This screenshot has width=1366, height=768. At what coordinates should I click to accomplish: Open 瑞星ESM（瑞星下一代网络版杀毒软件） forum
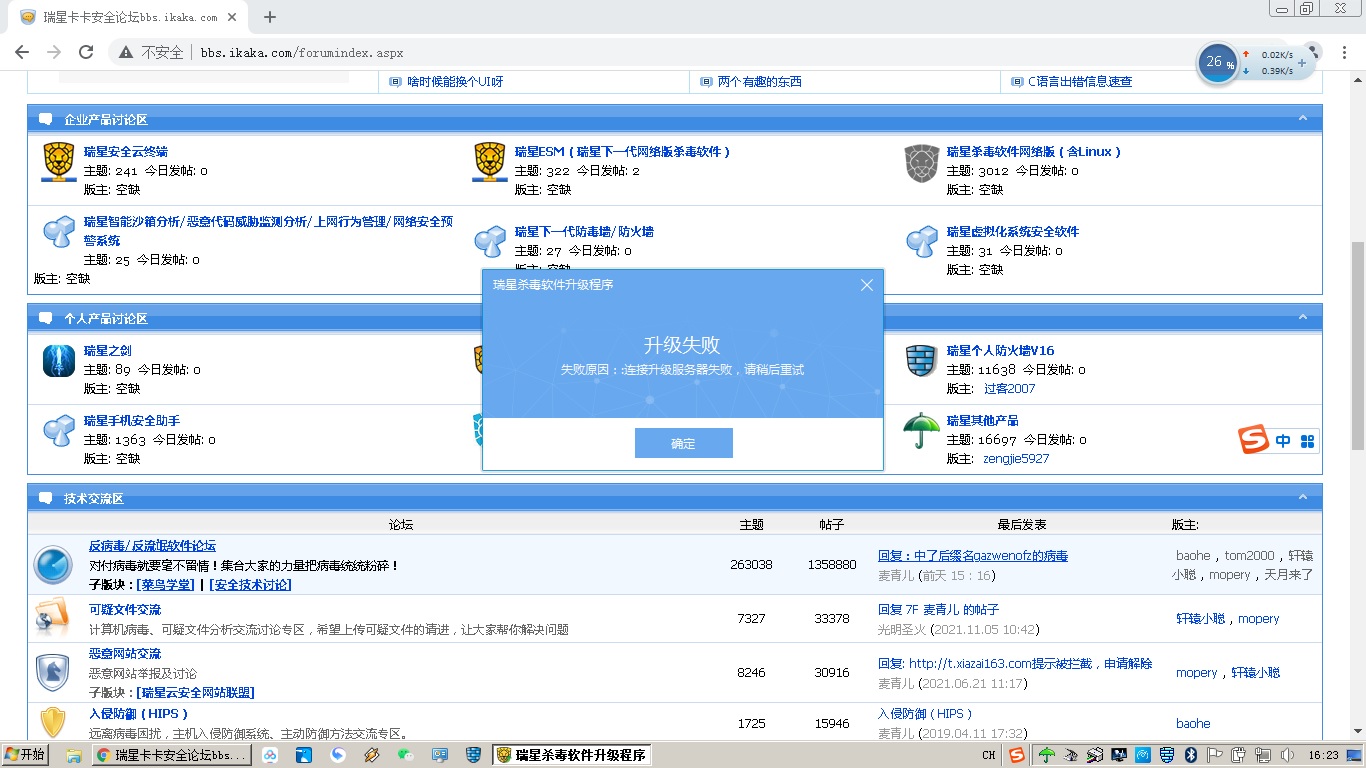(x=623, y=152)
